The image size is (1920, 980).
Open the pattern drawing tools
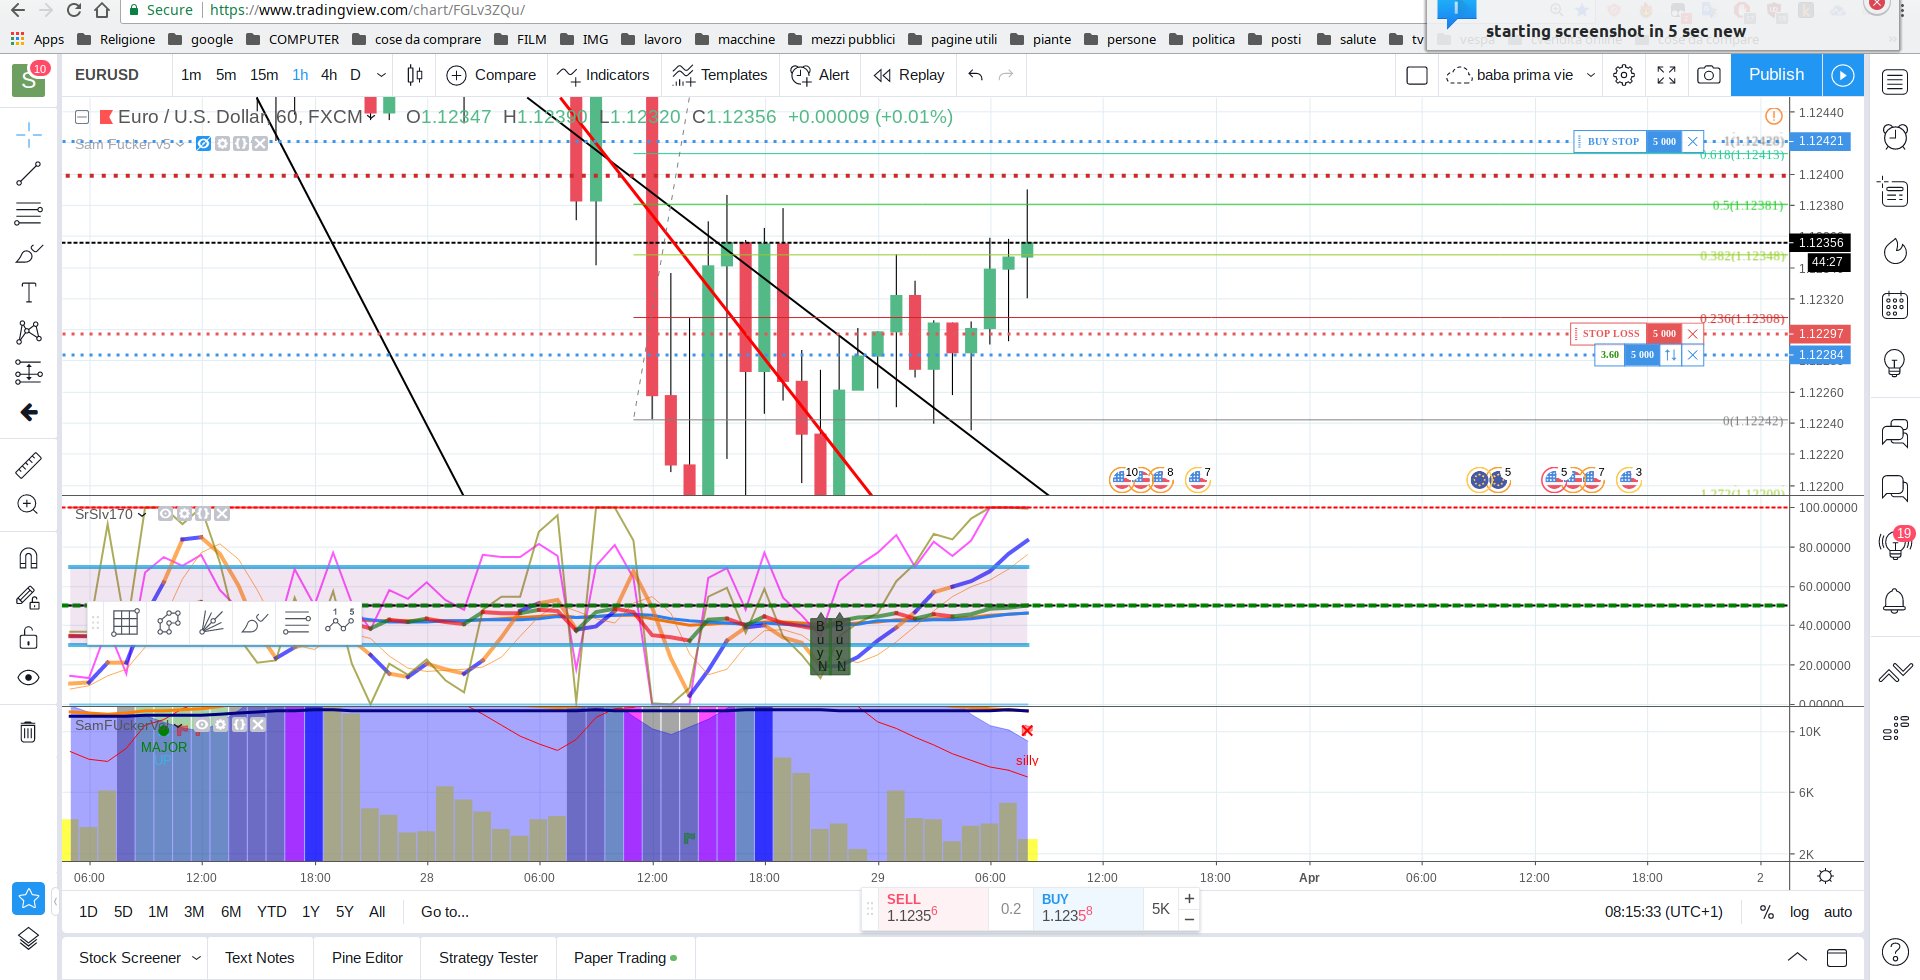[x=29, y=332]
